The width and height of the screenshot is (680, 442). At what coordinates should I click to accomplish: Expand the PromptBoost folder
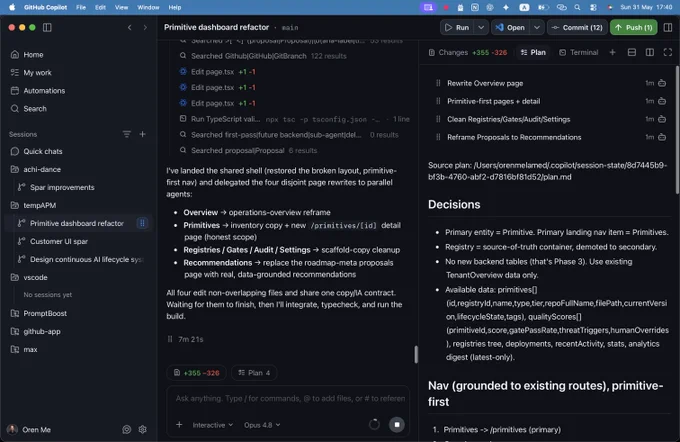pos(45,313)
